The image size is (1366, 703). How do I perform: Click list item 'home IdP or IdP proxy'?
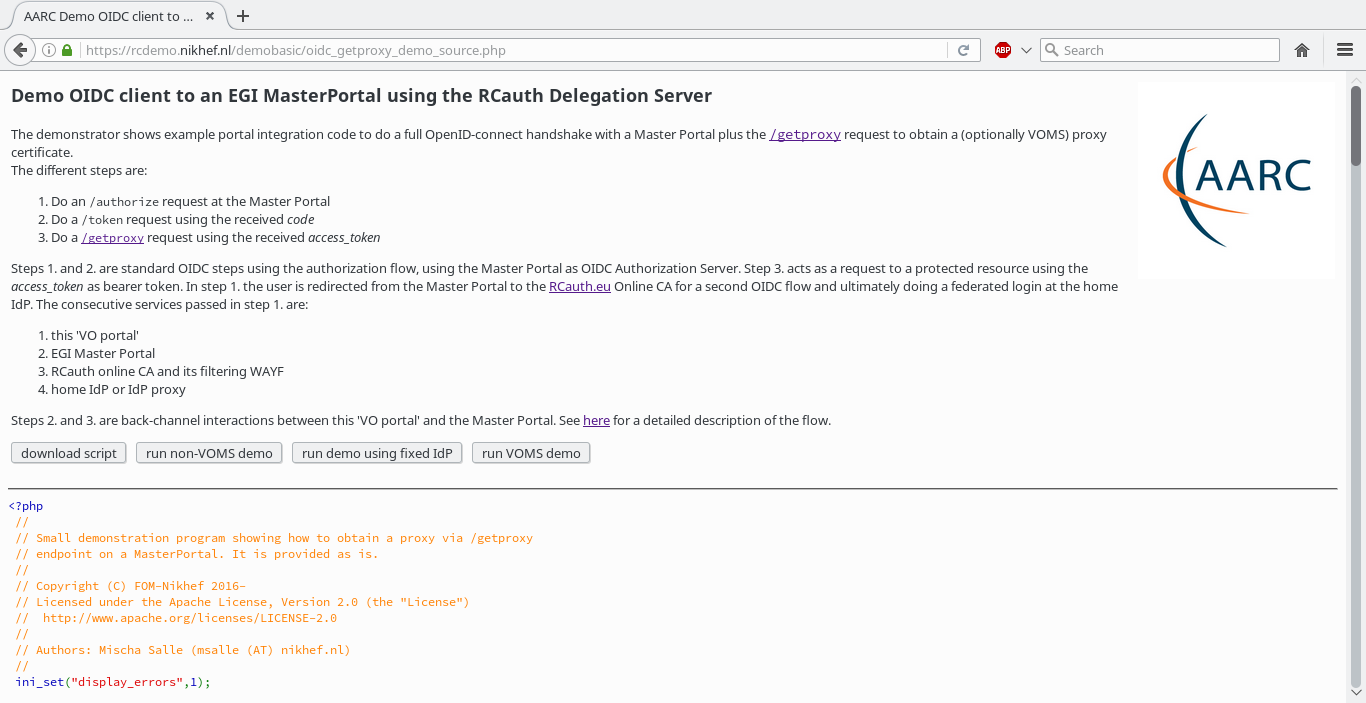pyautogui.click(x=118, y=390)
